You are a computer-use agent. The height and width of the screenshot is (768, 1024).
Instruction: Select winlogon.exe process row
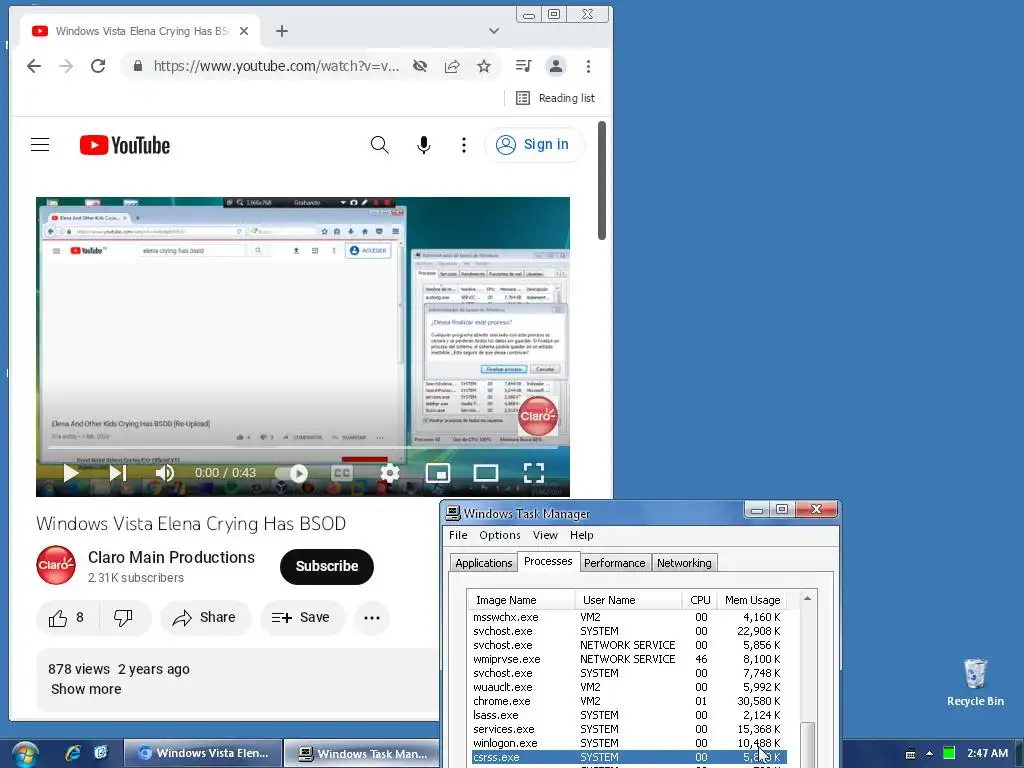(629, 743)
